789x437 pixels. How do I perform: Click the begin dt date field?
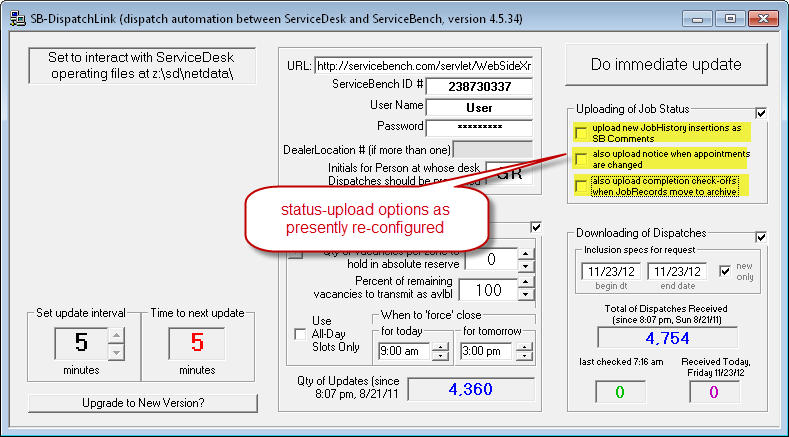click(x=607, y=271)
